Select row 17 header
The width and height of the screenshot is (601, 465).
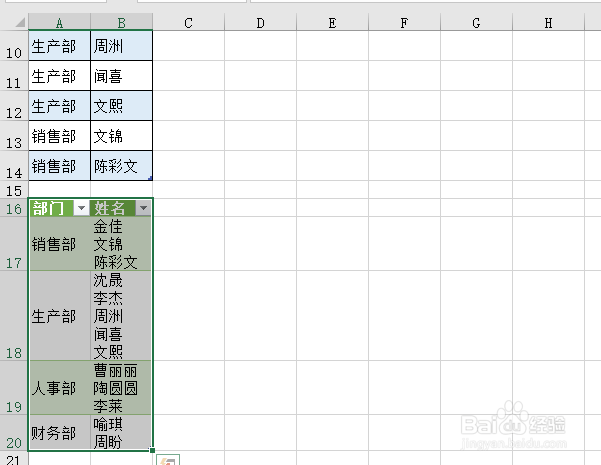tap(14, 244)
